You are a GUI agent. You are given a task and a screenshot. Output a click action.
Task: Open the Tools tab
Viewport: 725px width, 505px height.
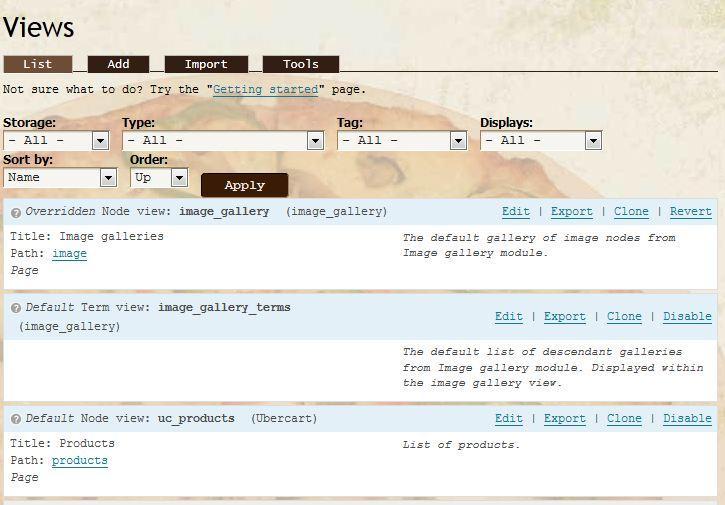(301, 64)
